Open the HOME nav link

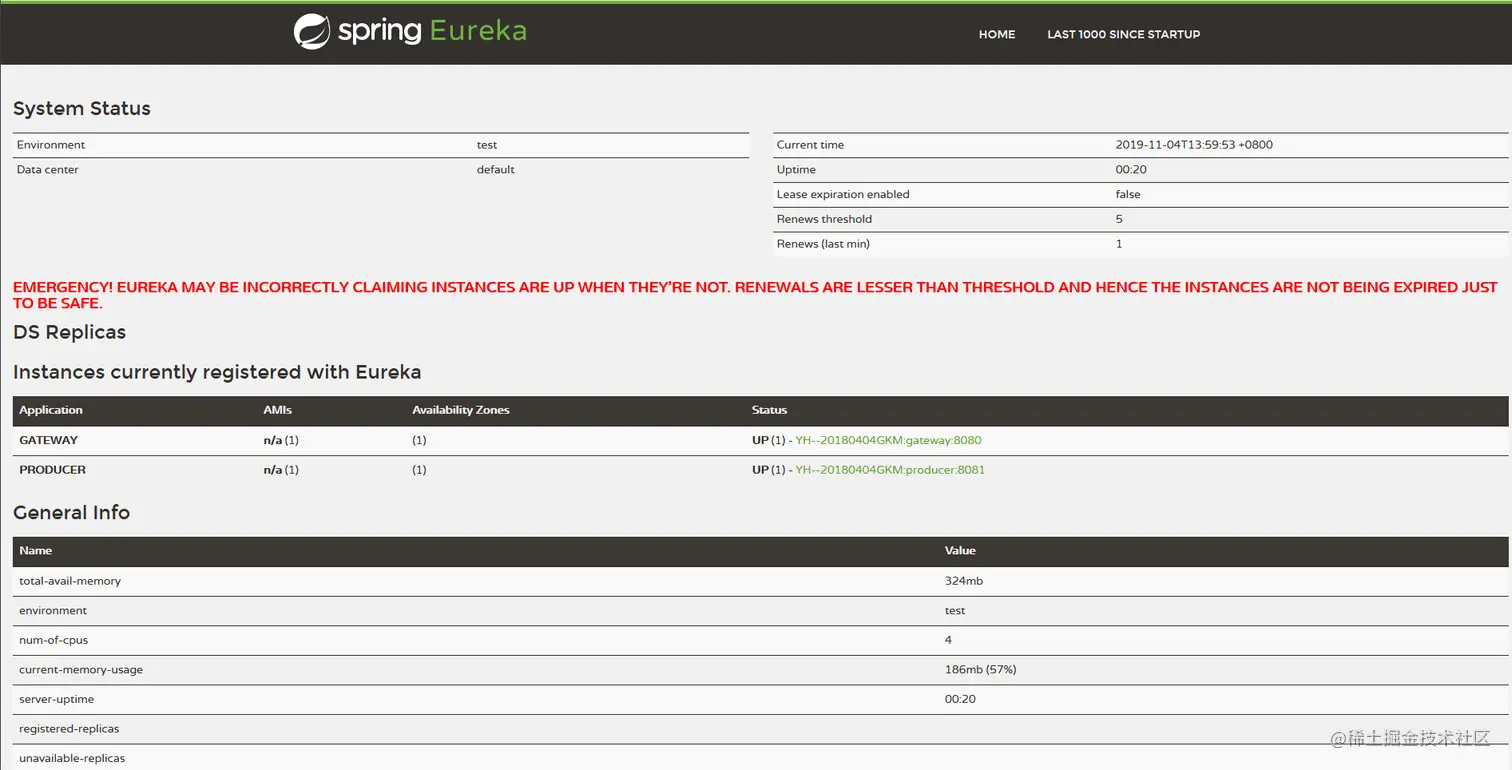(997, 34)
